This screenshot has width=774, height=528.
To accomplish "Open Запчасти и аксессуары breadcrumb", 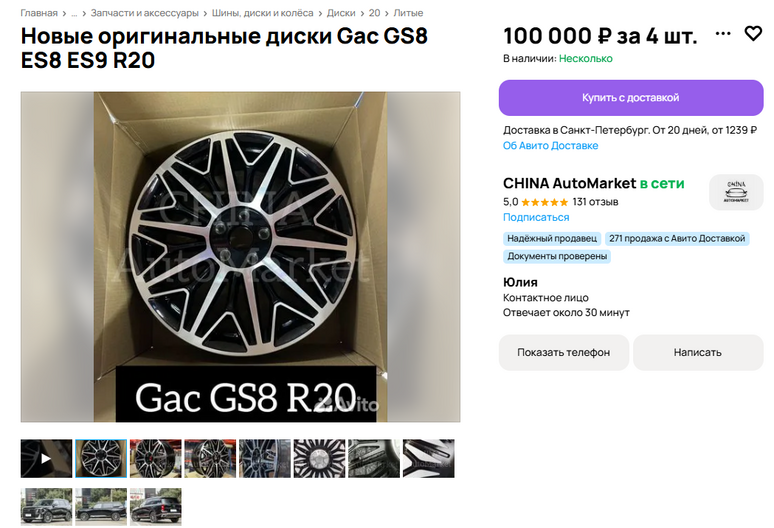I will click(145, 13).
